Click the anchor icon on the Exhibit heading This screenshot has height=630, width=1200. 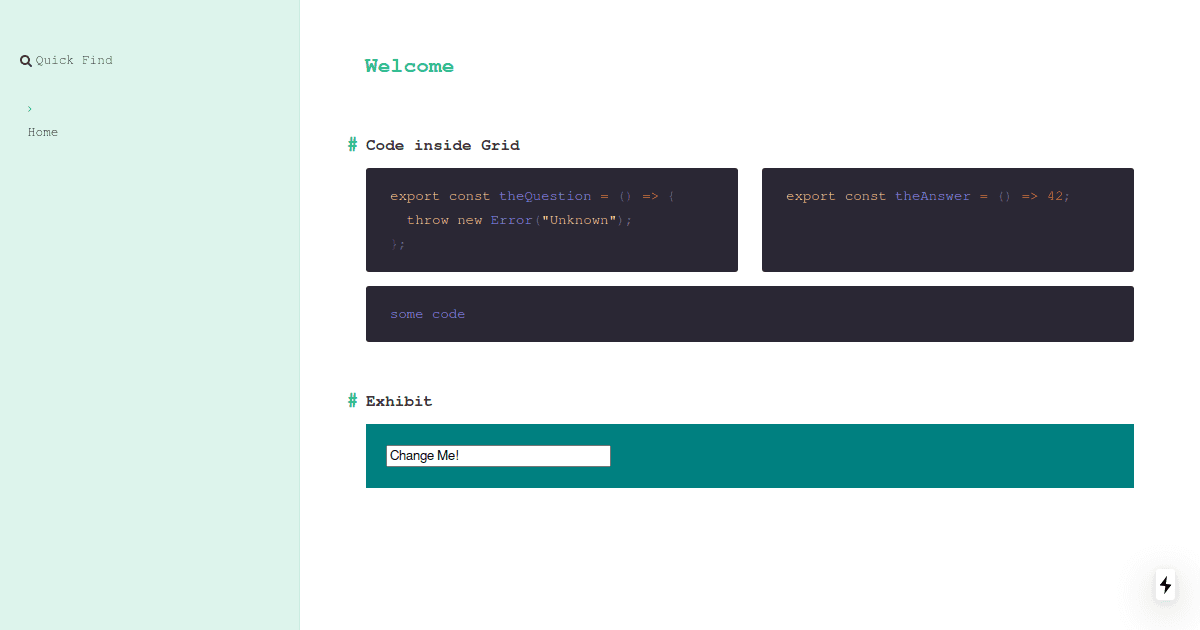click(352, 401)
